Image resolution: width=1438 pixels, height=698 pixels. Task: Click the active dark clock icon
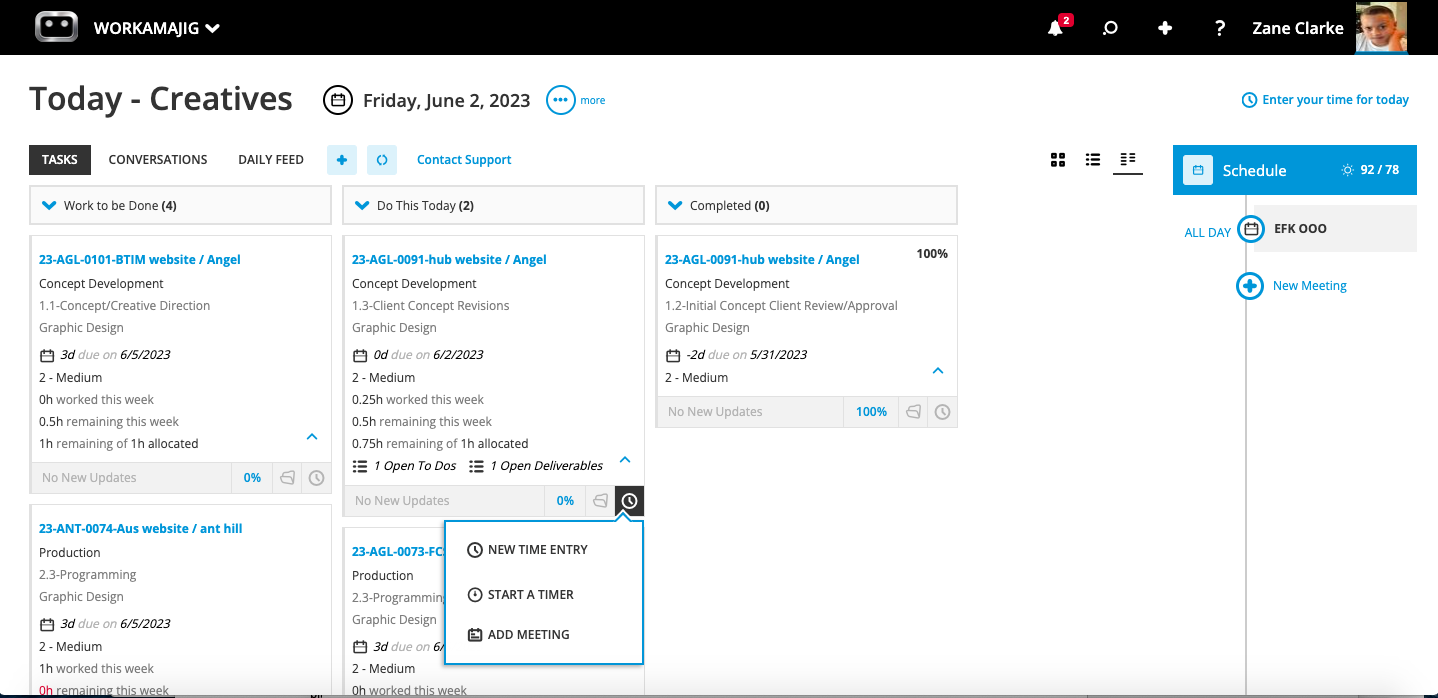[629, 501]
